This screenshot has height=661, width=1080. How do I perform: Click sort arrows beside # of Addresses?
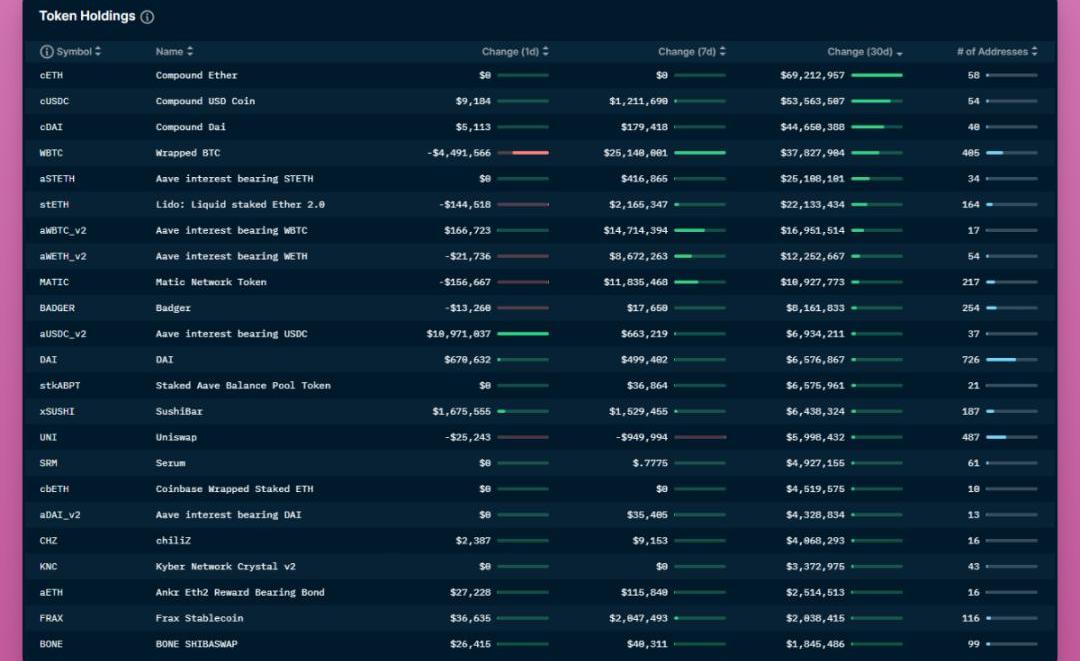1035,52
